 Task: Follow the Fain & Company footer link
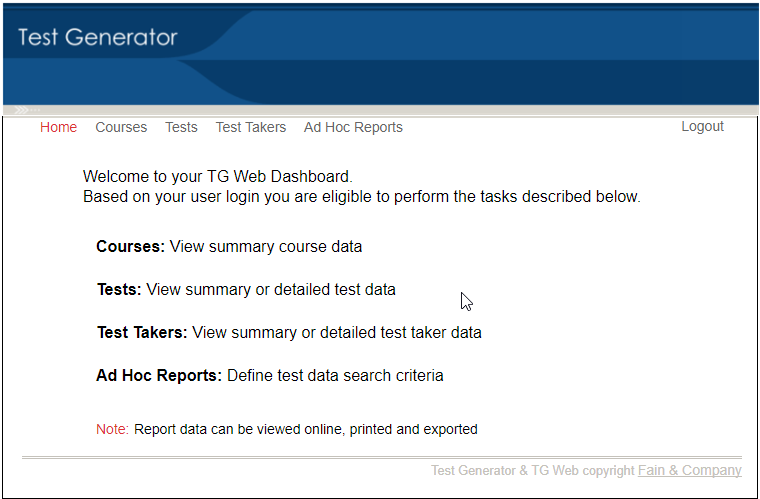(689, 470)
